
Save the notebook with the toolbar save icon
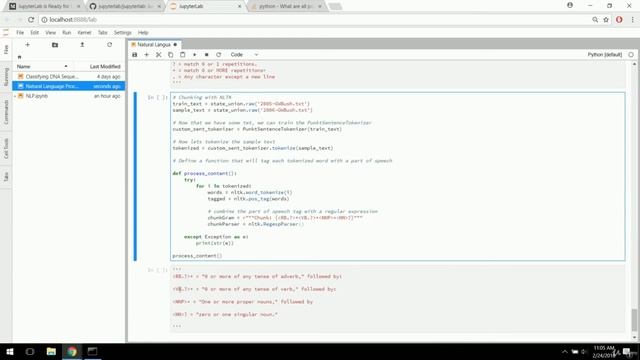[x=135, y=55]
